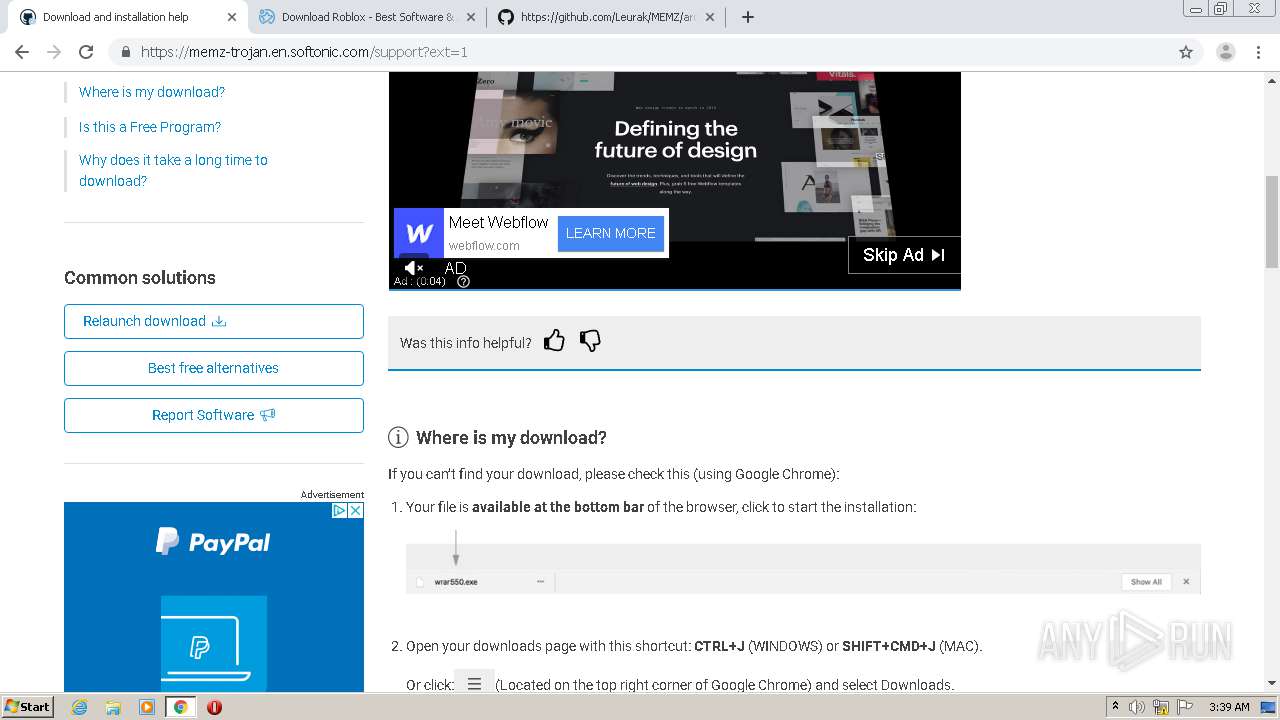Select the Chrome taskbar icon
Image resolution: width=1280 pixels, height=720 pixels.
[x=181, y=707]
